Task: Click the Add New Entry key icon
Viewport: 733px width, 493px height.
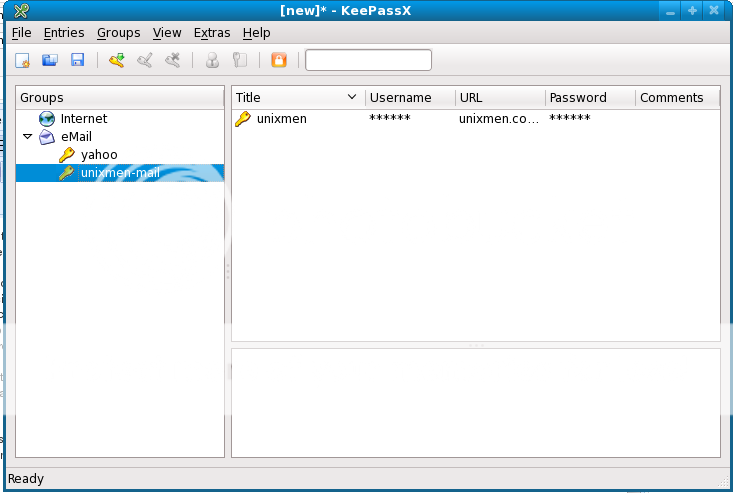Action: tap(117, 60)
